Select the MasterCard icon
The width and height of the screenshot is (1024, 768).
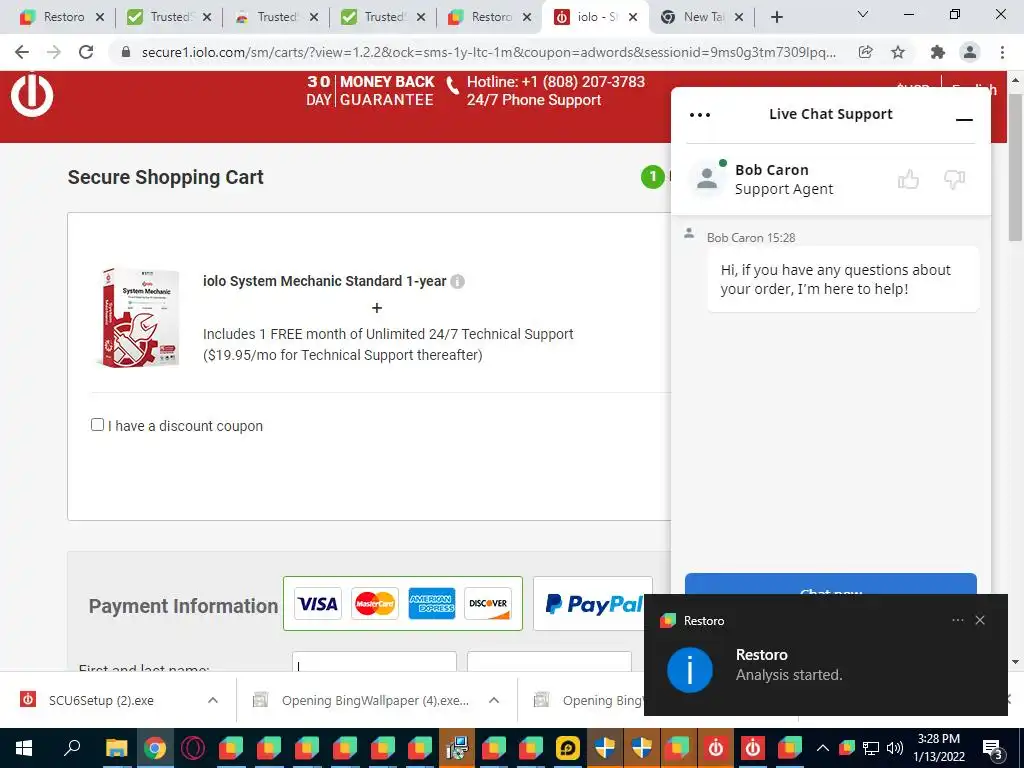click(x=375, y=603)
